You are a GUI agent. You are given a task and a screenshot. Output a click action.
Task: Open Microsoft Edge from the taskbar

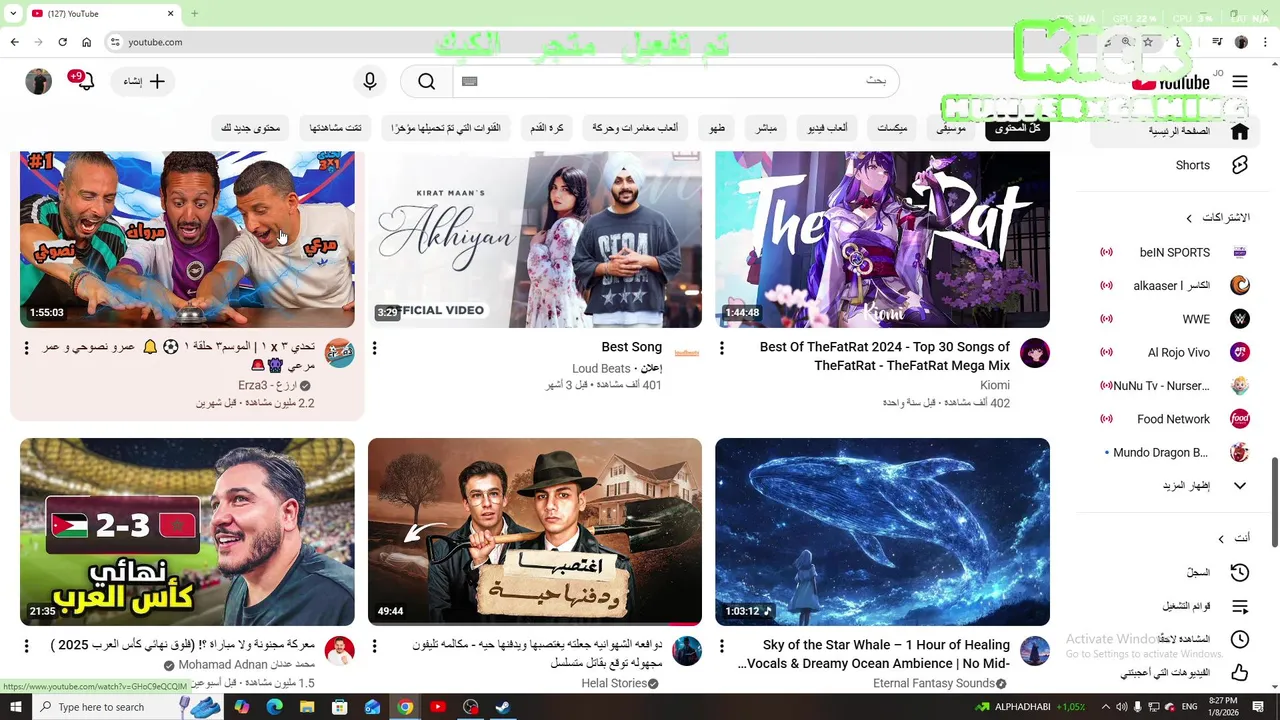(x=274, y=707)
